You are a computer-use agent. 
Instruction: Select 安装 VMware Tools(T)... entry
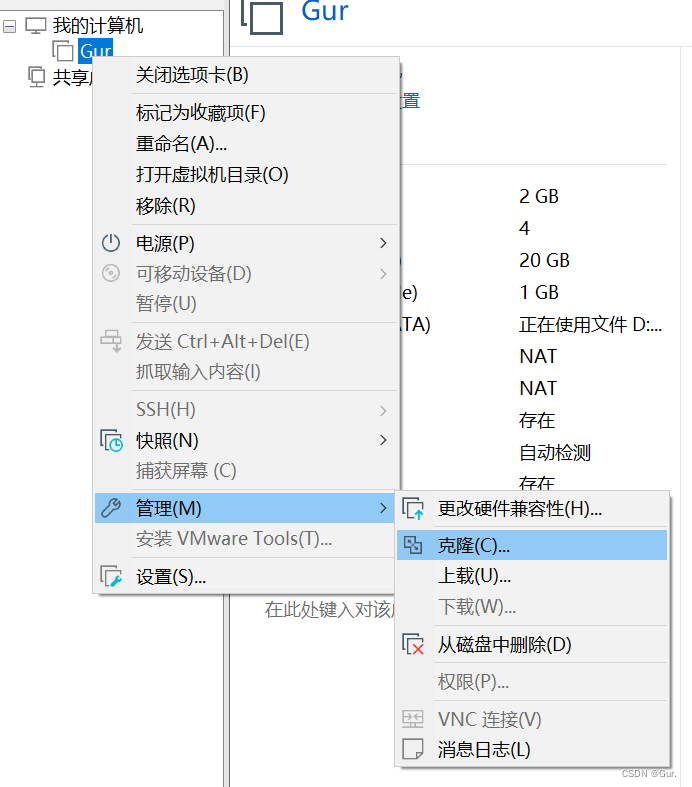245,539
